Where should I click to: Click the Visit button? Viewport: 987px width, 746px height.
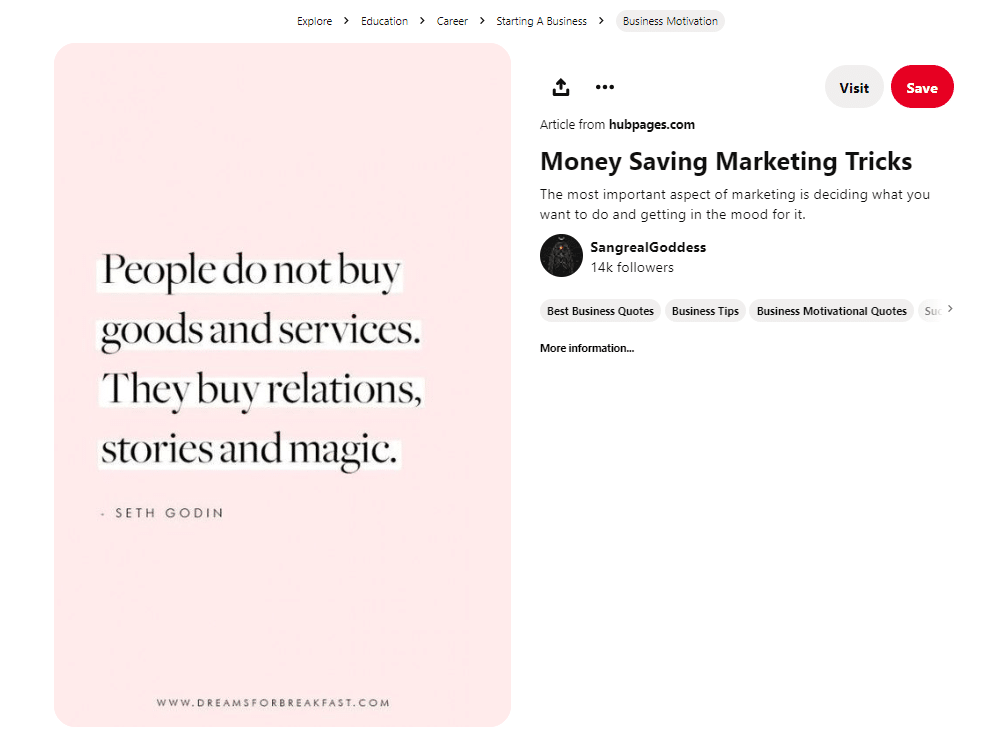point(854,87)
